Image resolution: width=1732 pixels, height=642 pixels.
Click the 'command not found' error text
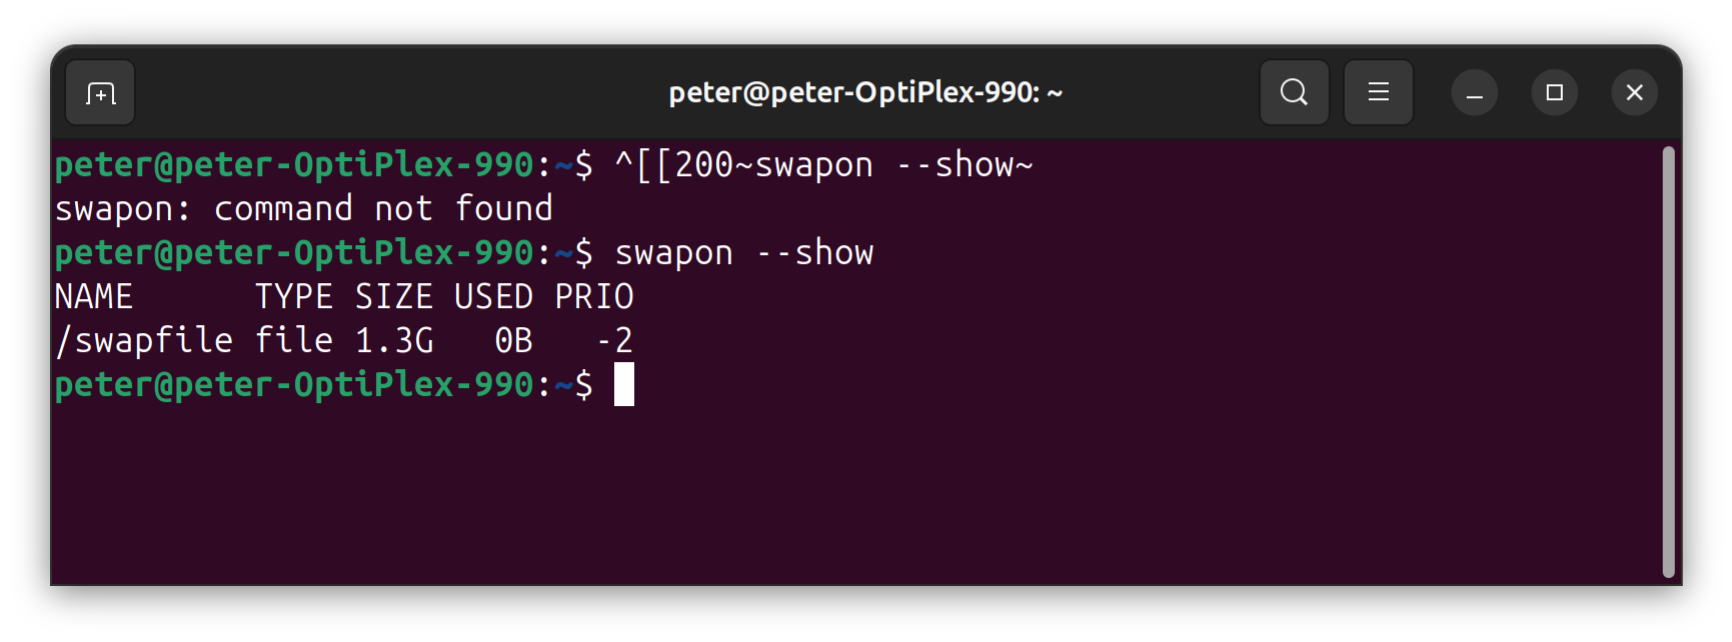coord(383,209)
